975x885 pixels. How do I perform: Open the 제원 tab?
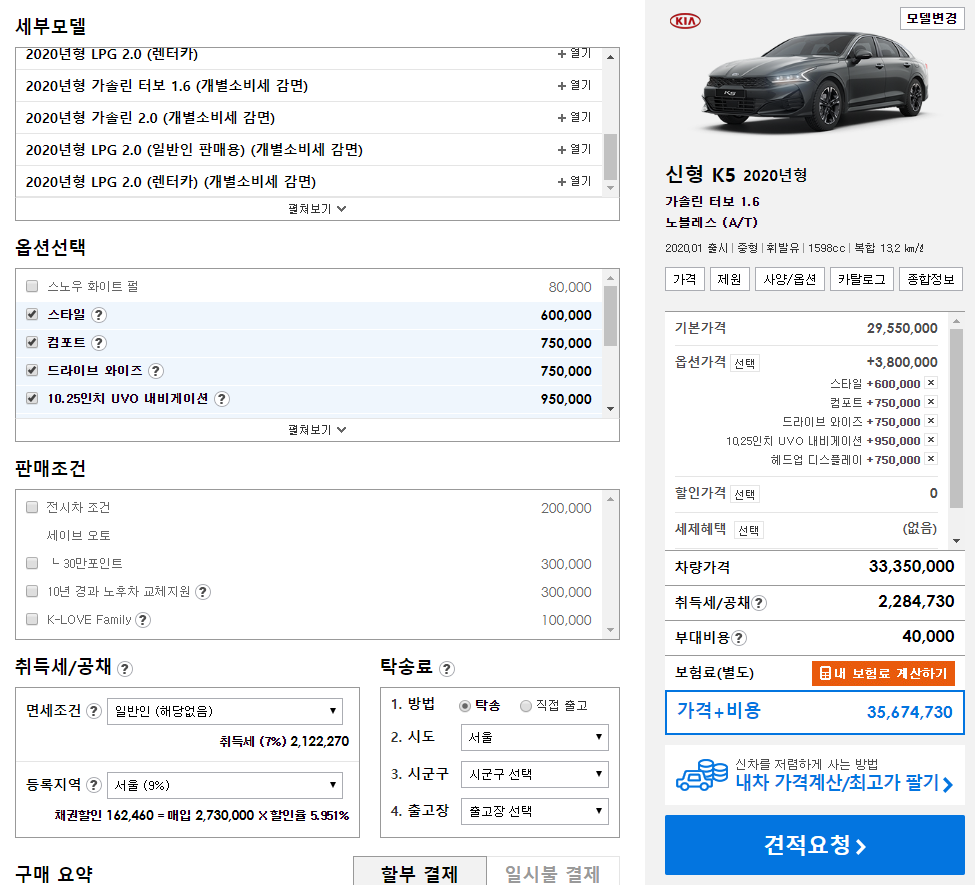click(x=729, y=279)
